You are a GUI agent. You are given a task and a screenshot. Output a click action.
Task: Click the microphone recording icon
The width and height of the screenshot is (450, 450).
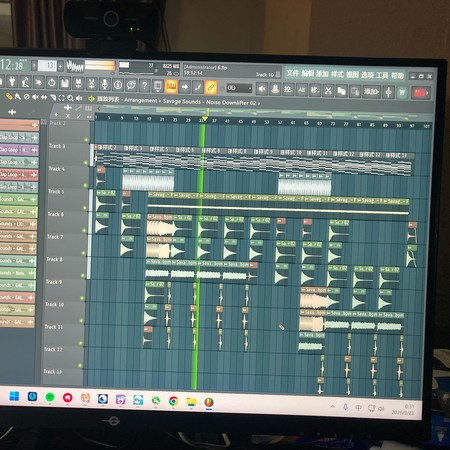click(x=105, y=85)
